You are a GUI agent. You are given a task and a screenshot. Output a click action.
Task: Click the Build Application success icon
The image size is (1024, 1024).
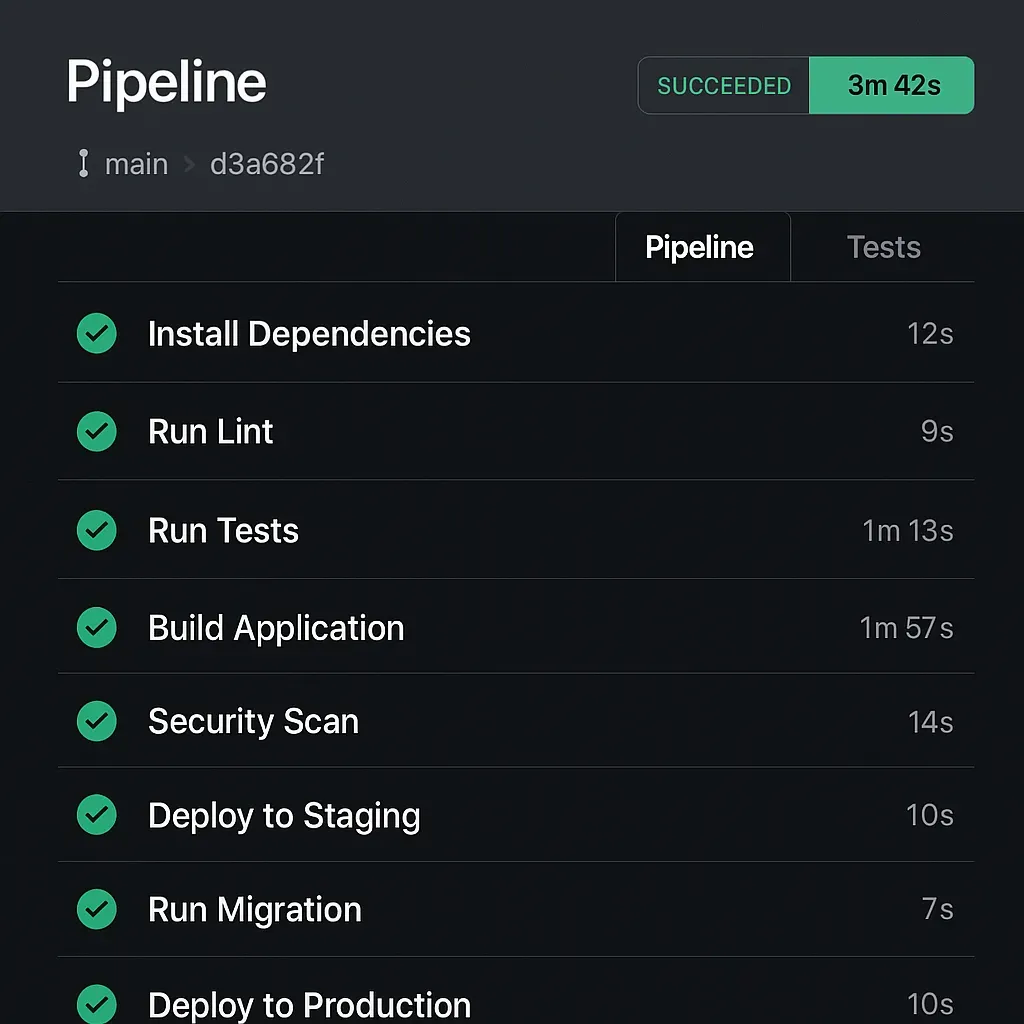97,628
